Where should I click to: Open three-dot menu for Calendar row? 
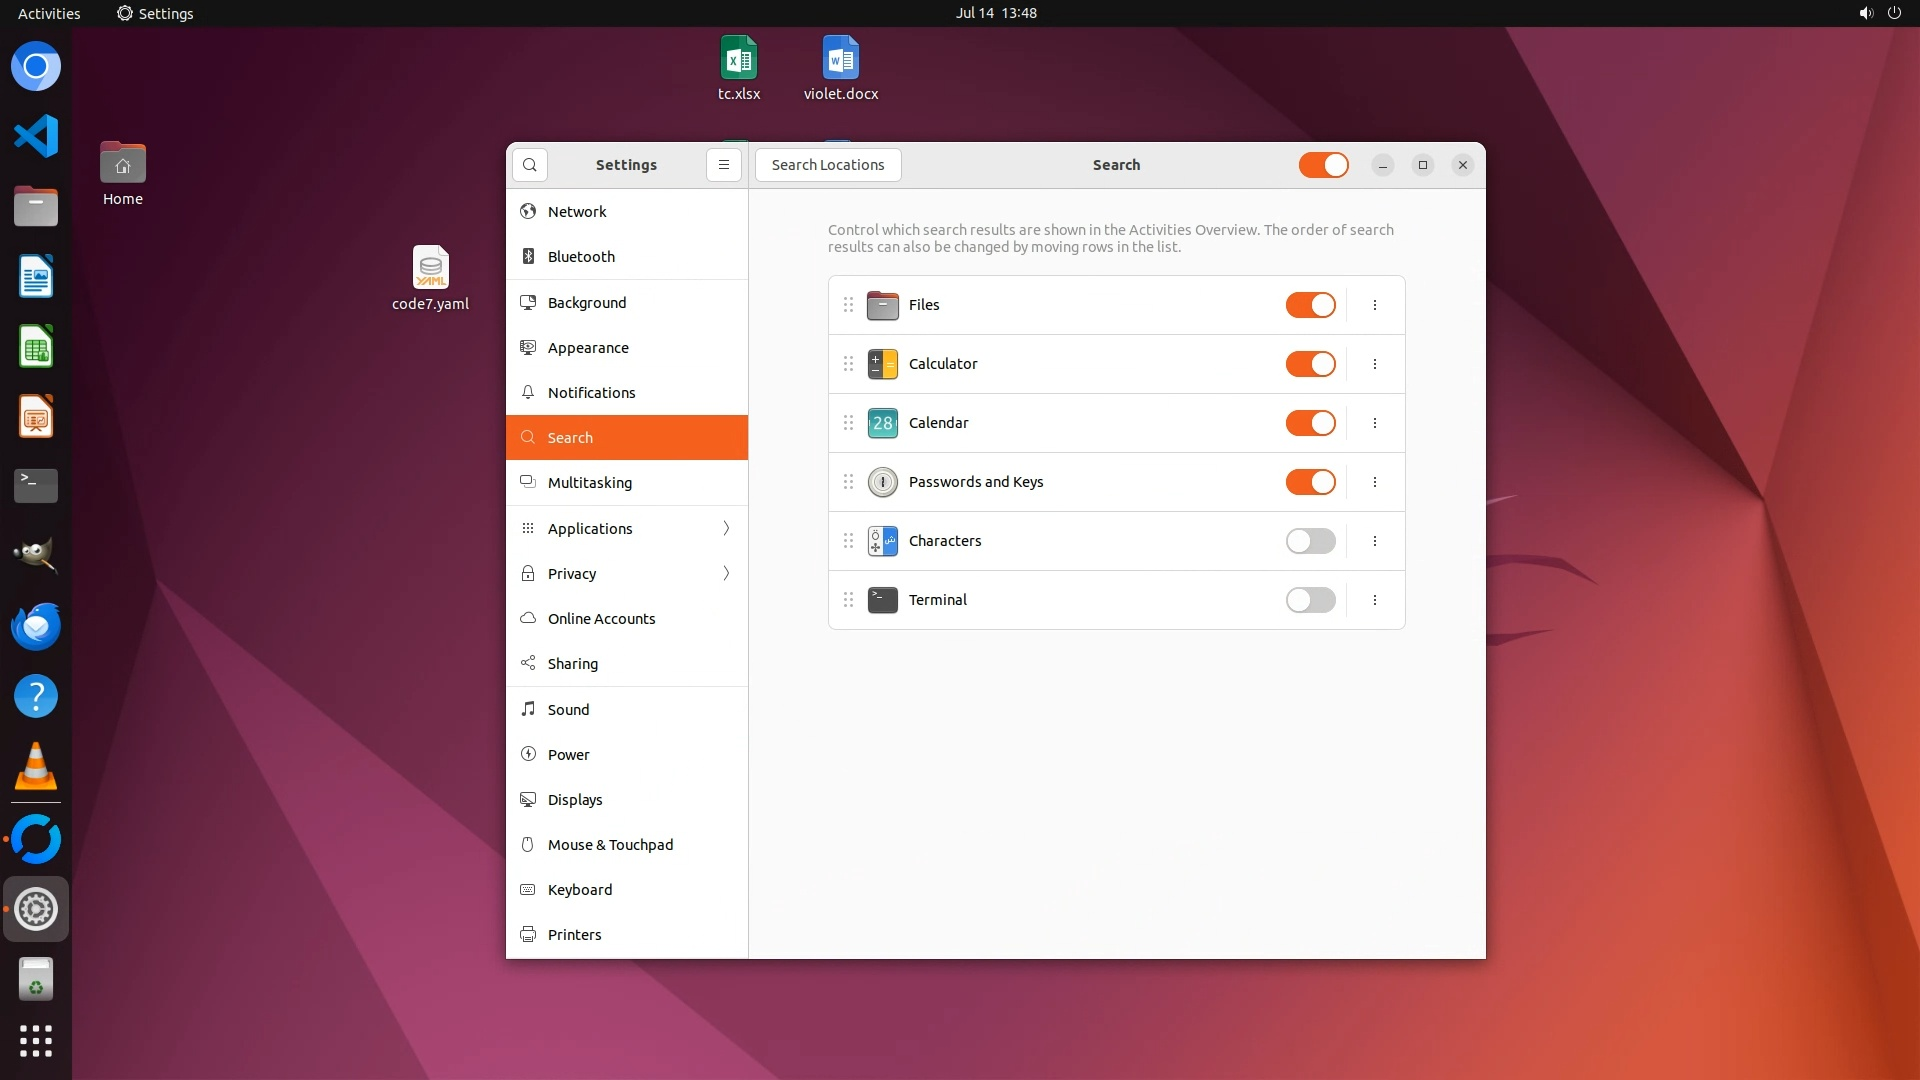pos(1375,423)
